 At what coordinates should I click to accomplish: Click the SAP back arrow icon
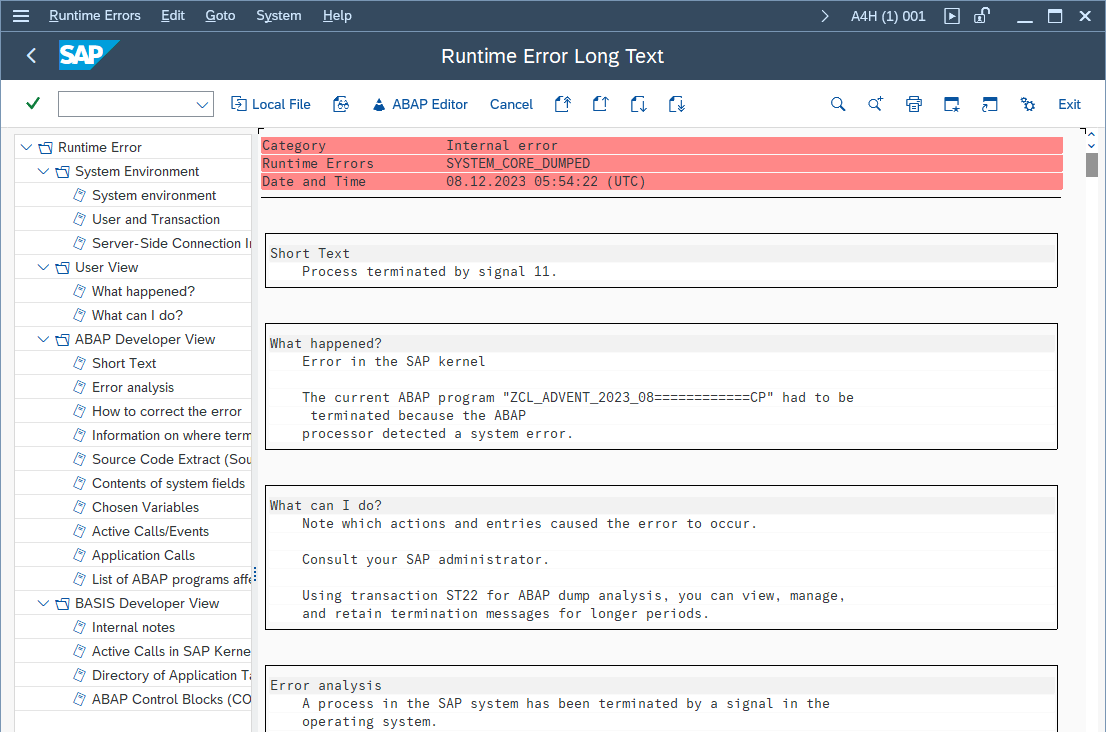pos(31,56)
